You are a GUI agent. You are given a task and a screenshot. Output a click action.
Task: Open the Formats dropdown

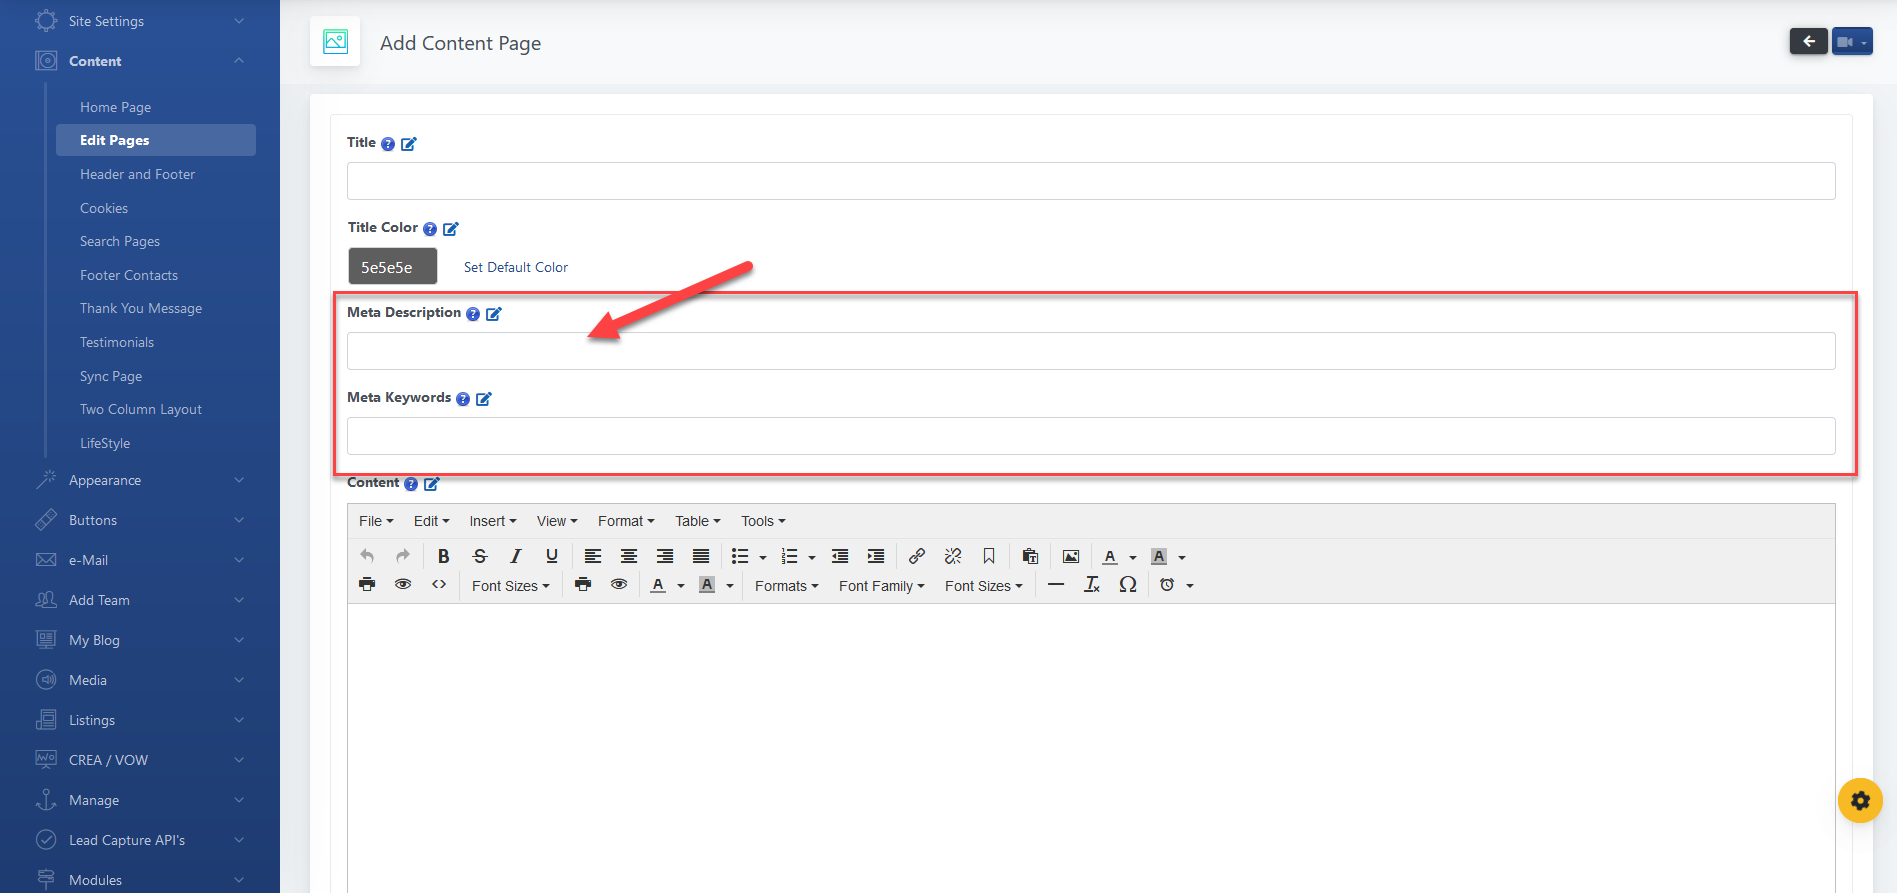coord(786,586)
